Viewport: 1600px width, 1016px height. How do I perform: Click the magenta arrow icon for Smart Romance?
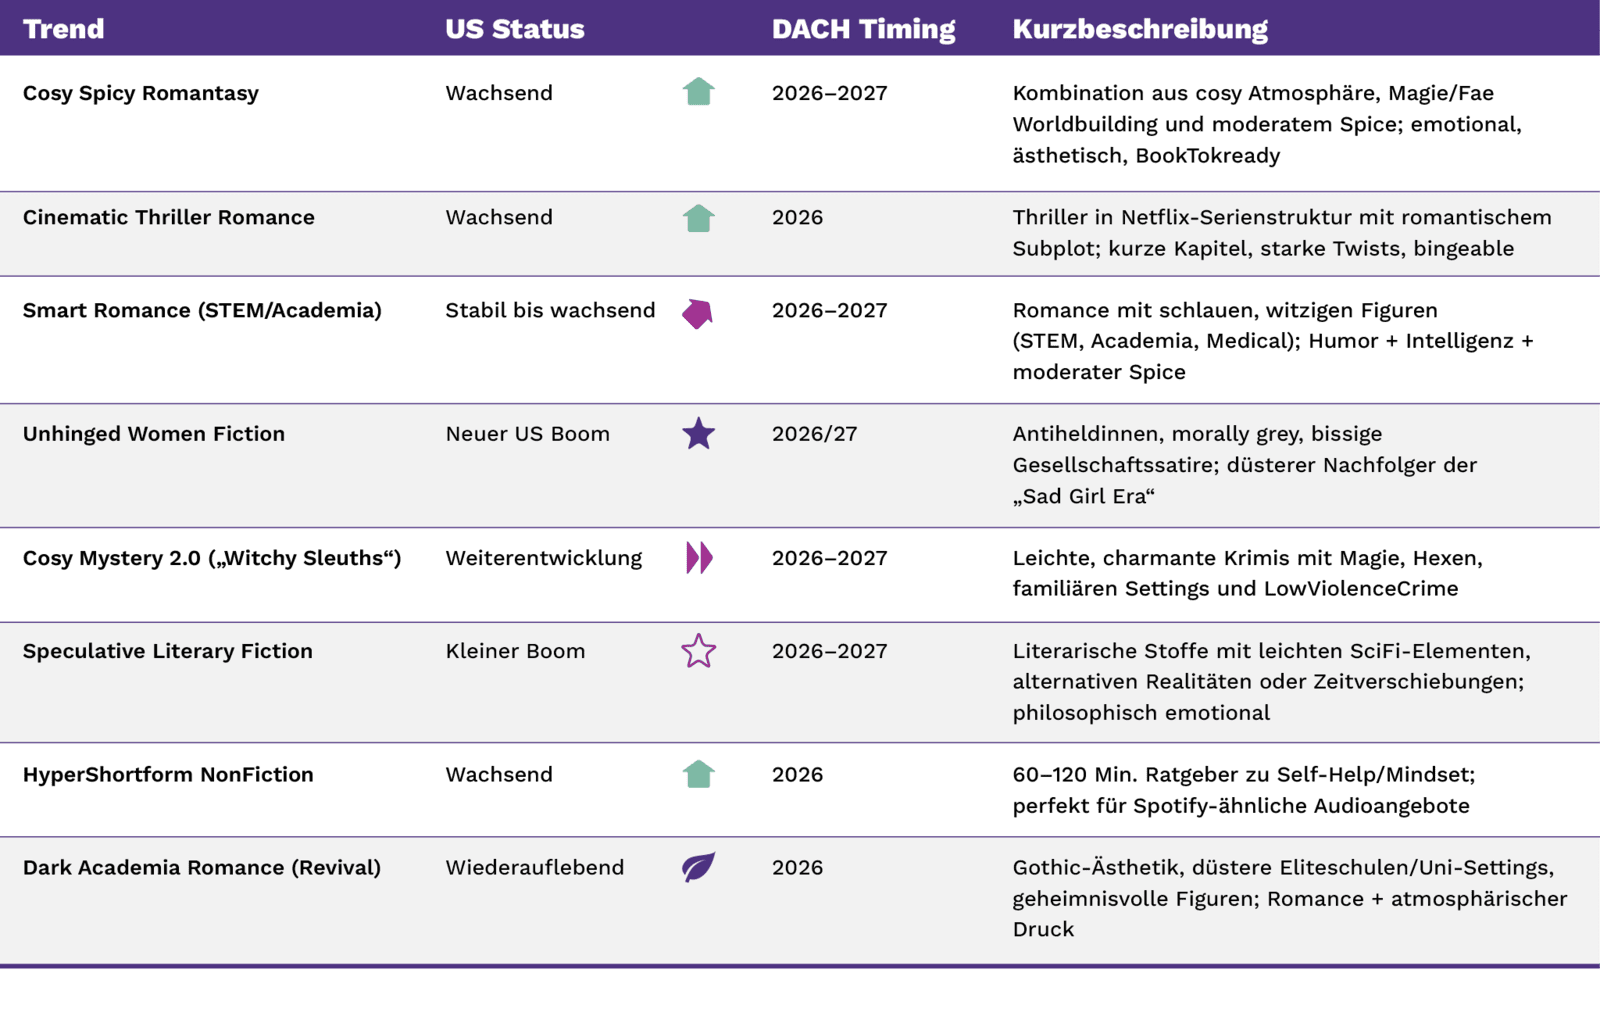697,314
